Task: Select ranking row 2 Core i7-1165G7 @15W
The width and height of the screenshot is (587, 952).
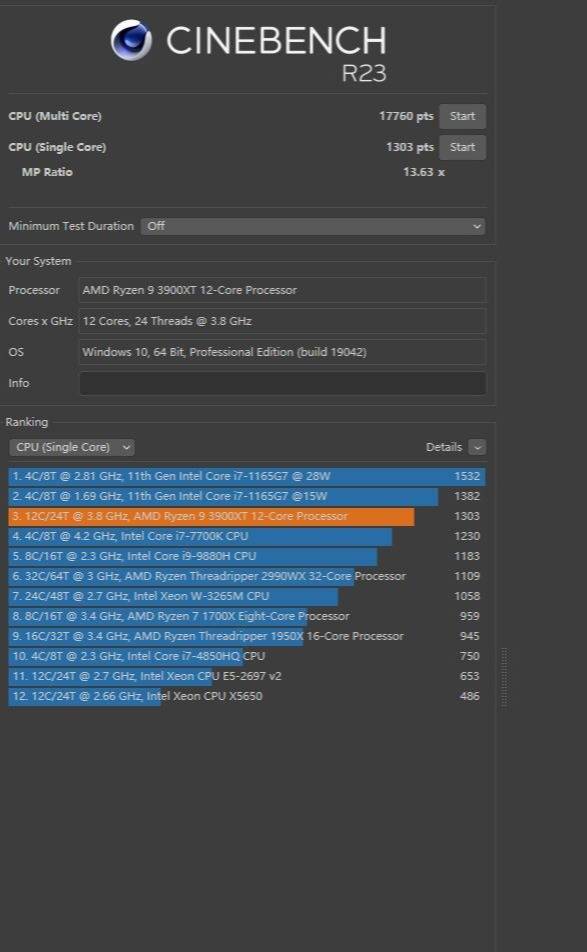Action: point(247,496)
